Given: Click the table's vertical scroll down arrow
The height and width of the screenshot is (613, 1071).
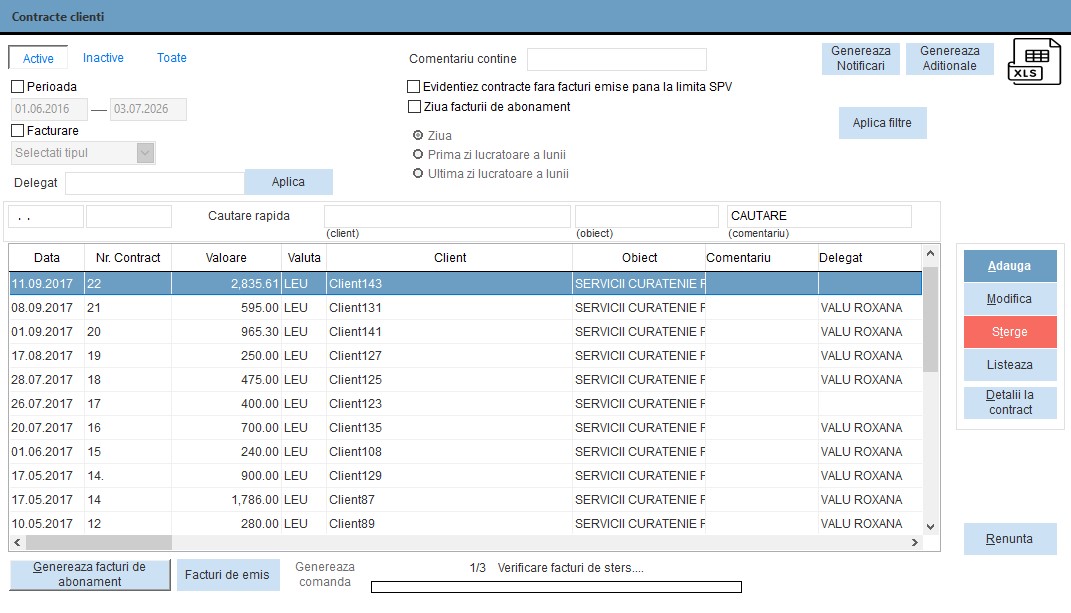Looking at the screenshot, I should coord(930,526).
